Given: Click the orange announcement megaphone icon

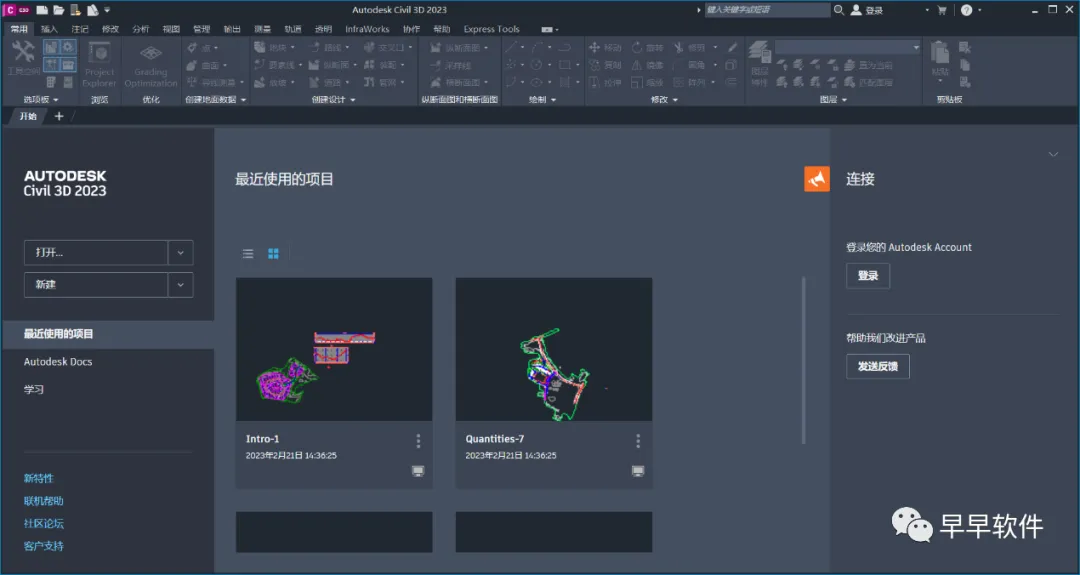Looking at the screenshot, I should 817,179.
